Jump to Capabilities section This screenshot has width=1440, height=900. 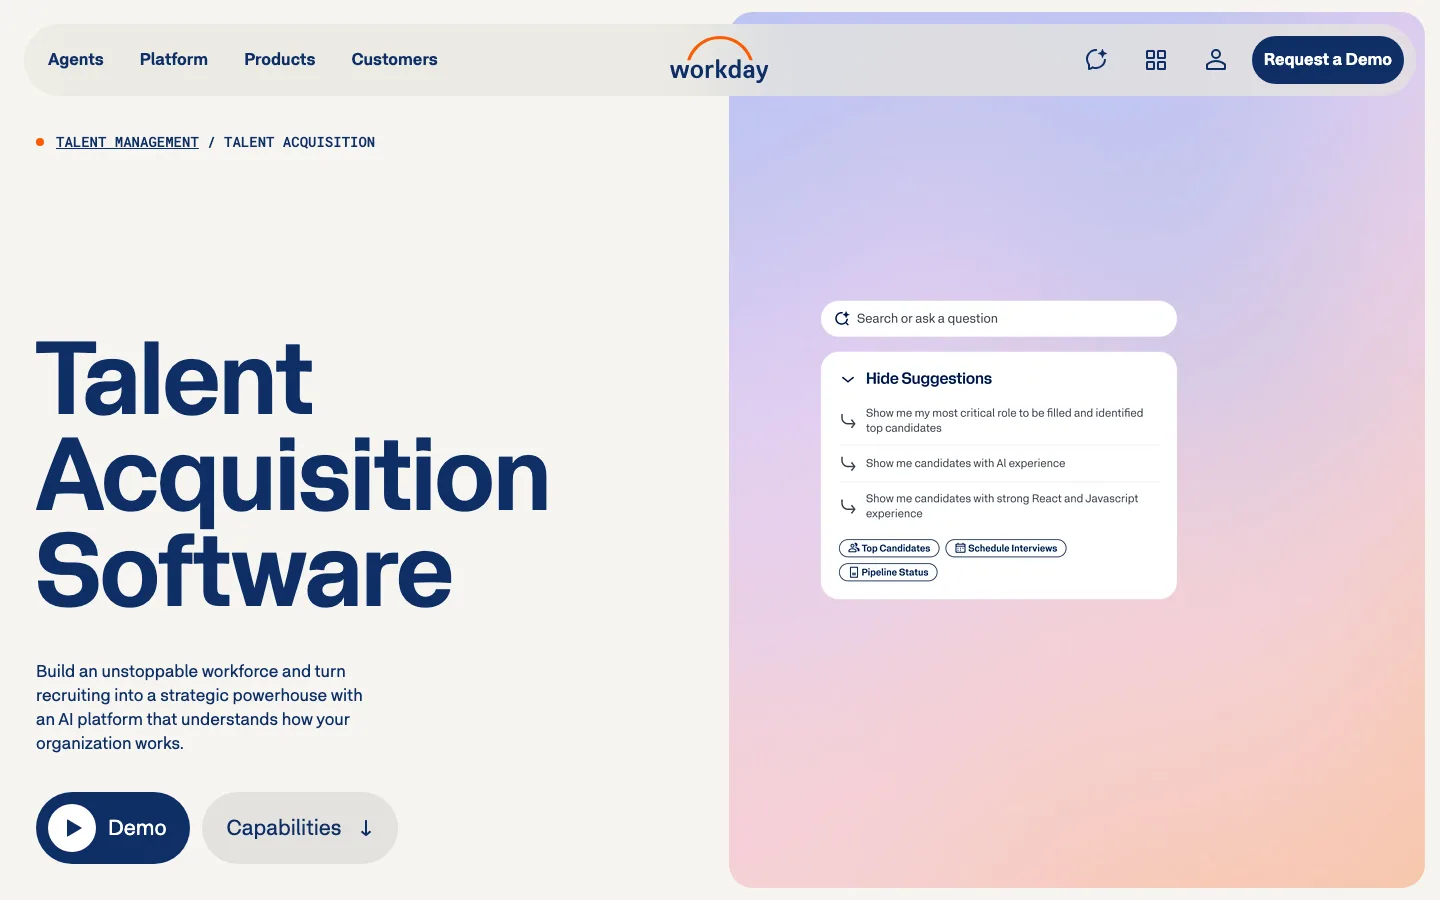300,828
